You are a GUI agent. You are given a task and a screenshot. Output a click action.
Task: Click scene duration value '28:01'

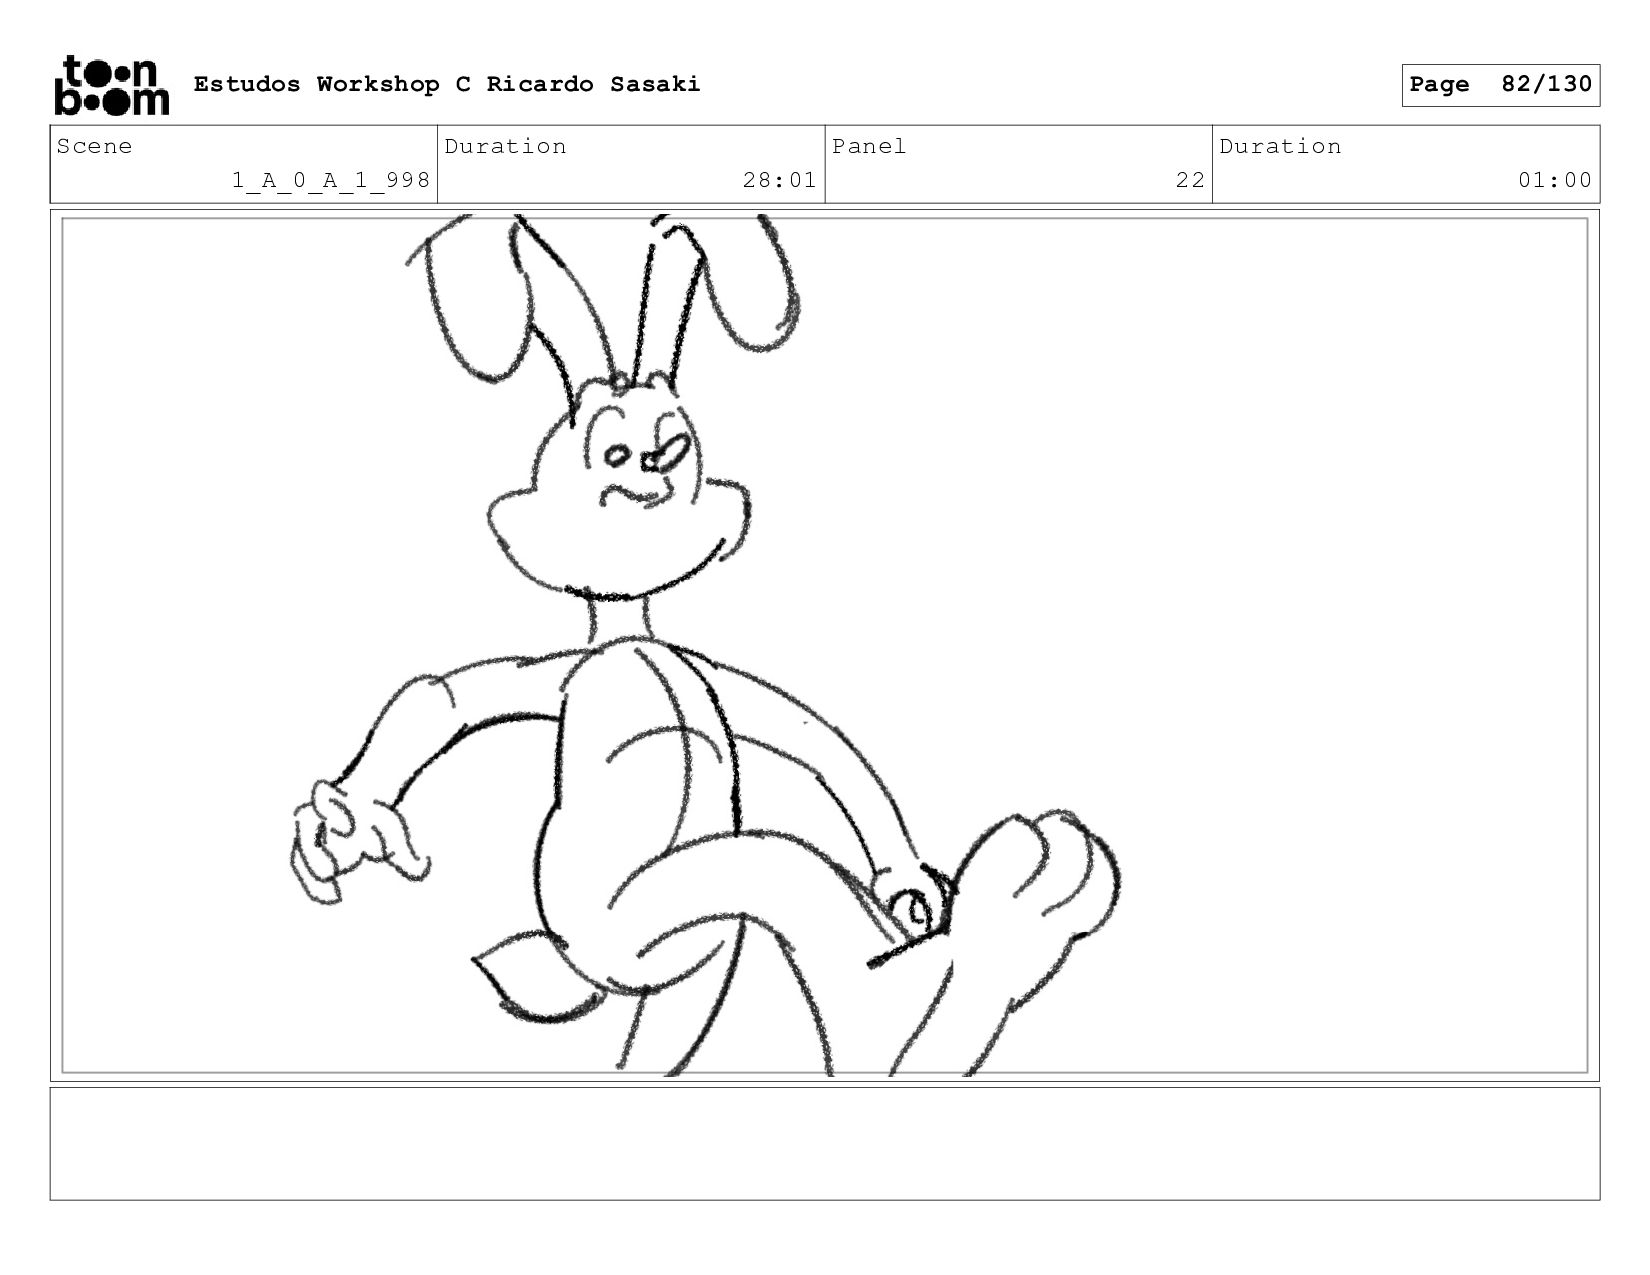point(780,180)
